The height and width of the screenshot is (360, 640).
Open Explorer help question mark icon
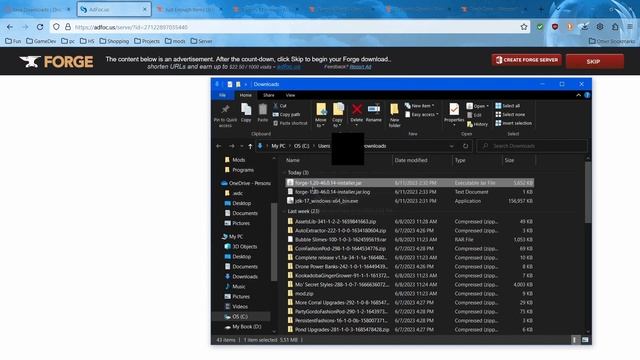pos(587,95)
